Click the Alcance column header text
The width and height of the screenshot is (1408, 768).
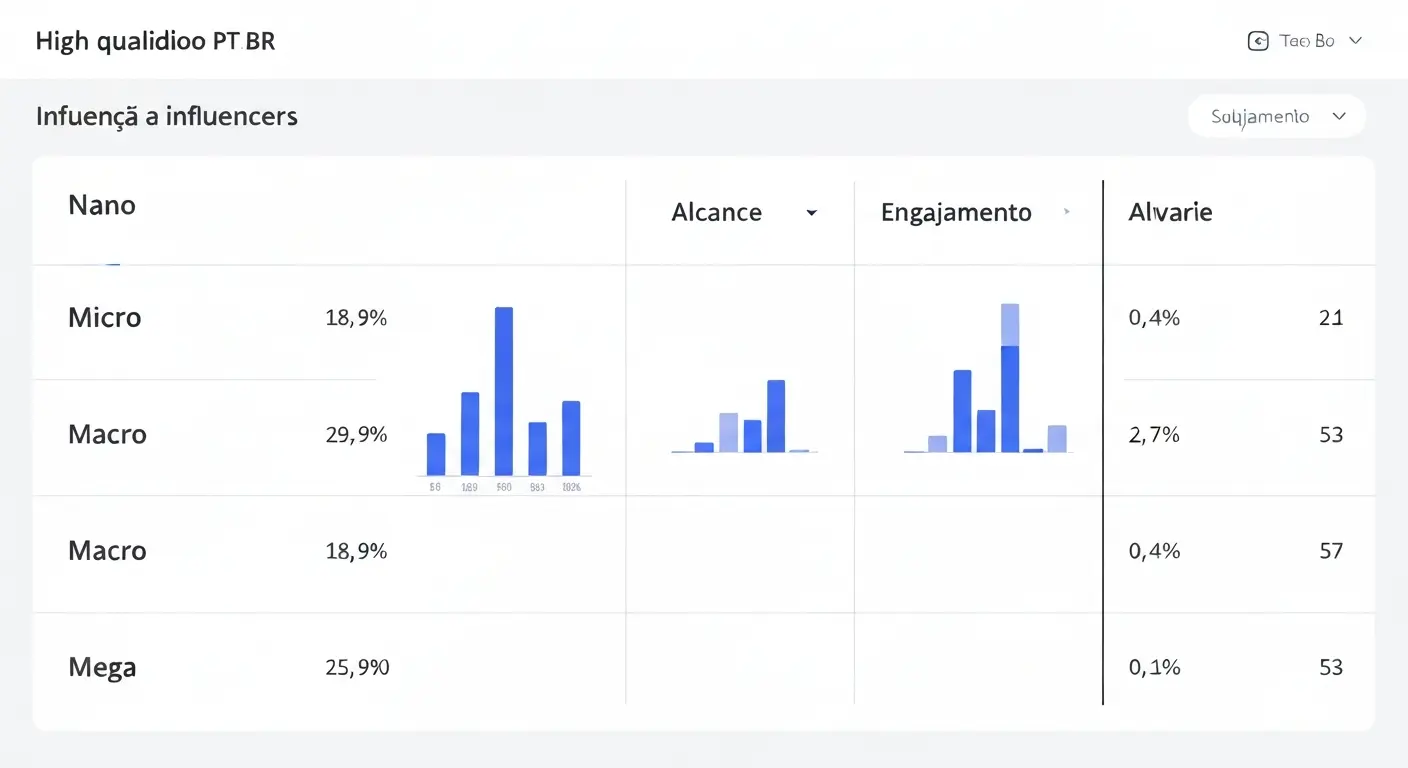[716, 212]
